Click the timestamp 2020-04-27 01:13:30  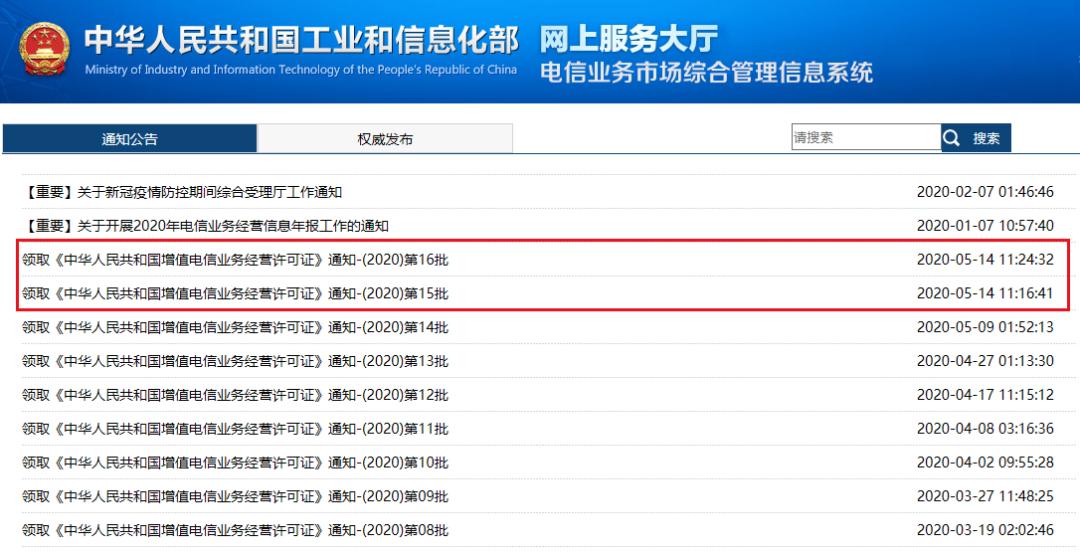[985, 360]
